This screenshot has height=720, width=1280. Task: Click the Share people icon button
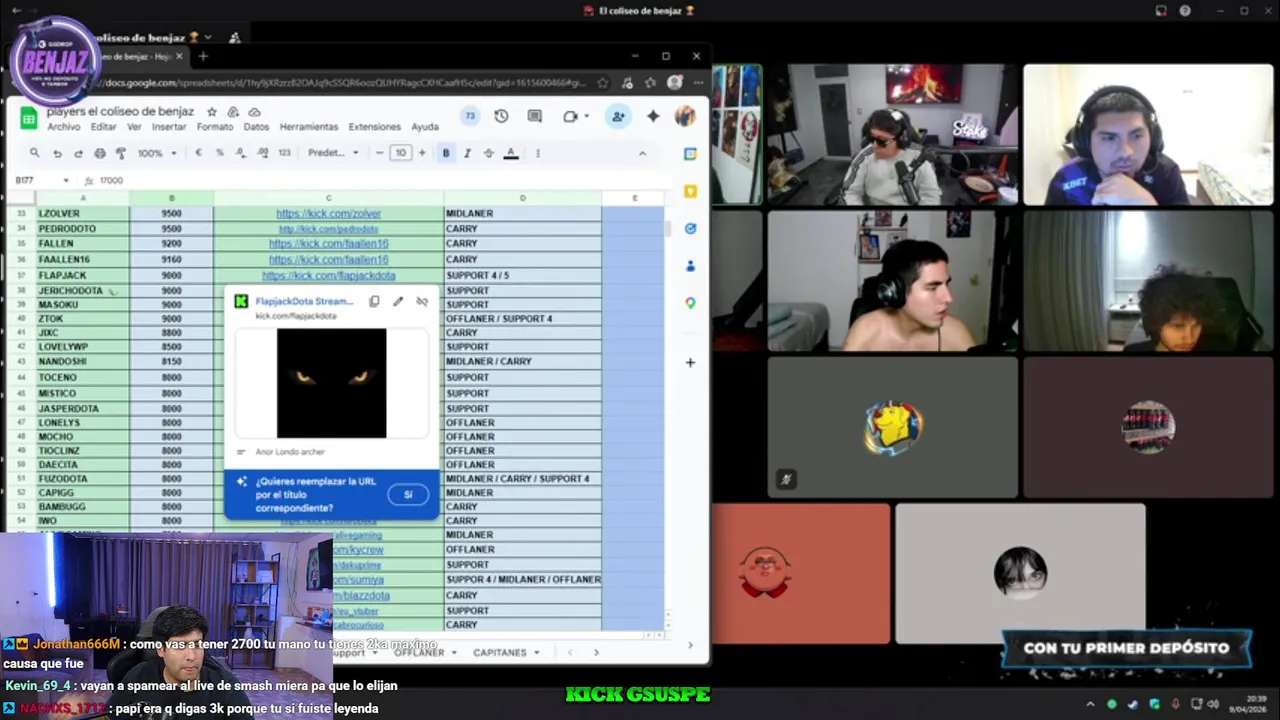[x=618, y=116]
